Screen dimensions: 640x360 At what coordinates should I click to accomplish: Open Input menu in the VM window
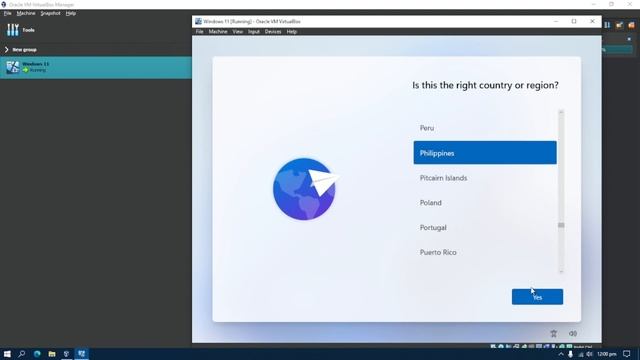253,31
